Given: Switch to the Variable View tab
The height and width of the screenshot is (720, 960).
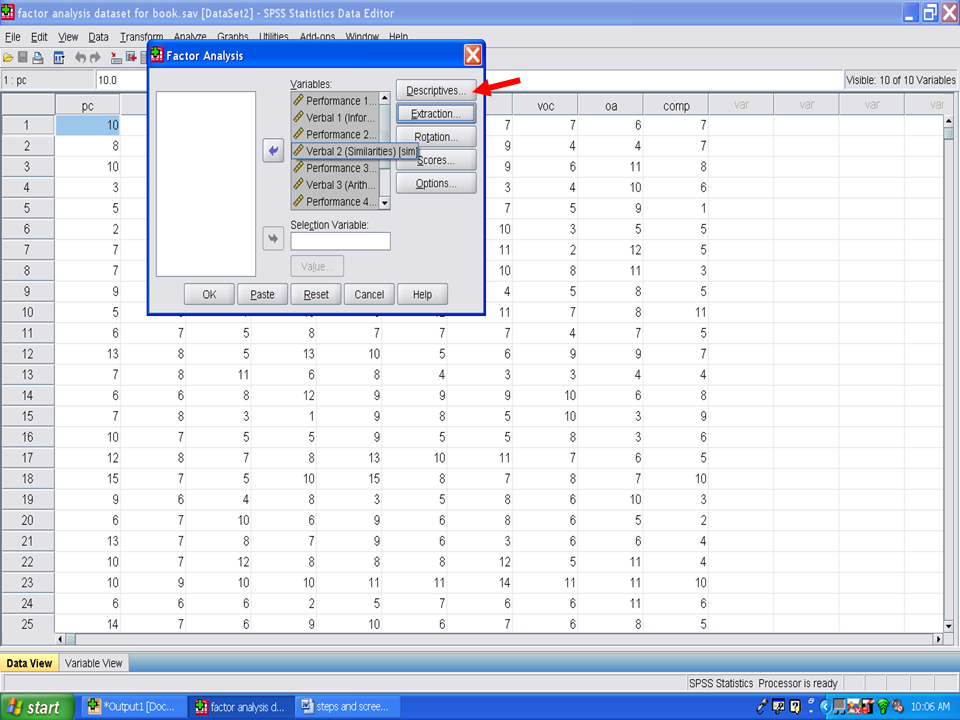Looking at the screenshot, I should [94, 663].
